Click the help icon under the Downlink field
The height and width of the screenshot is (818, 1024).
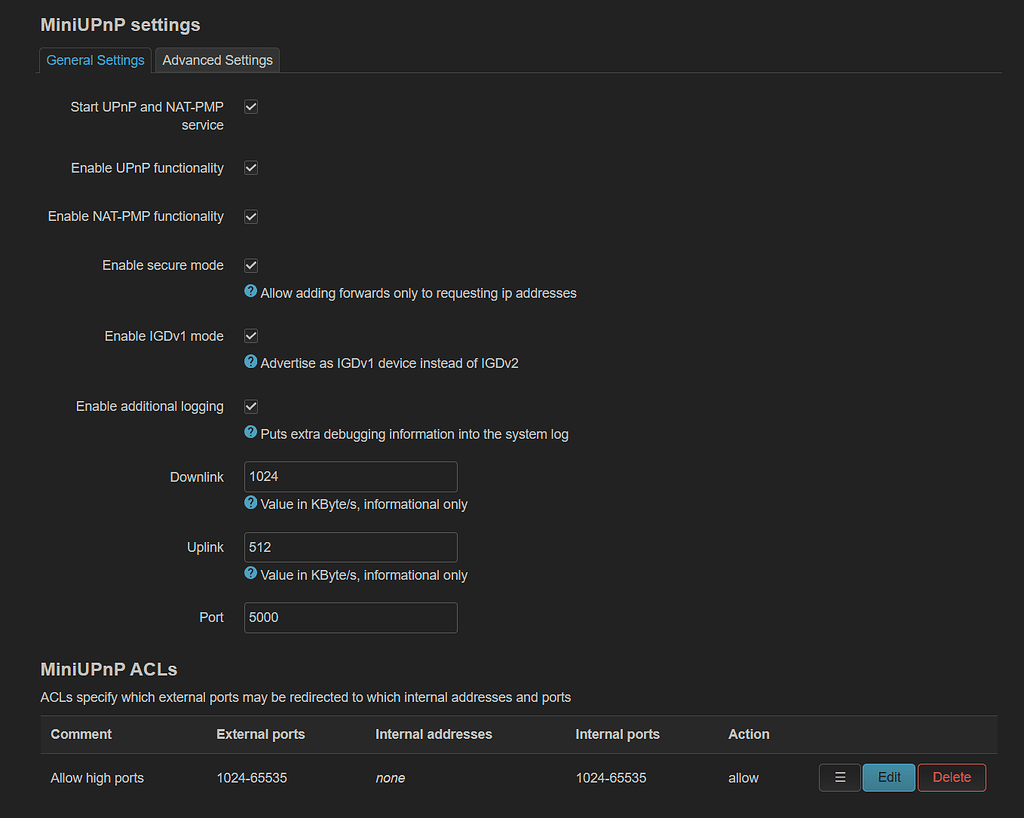[x=250, y=504]
